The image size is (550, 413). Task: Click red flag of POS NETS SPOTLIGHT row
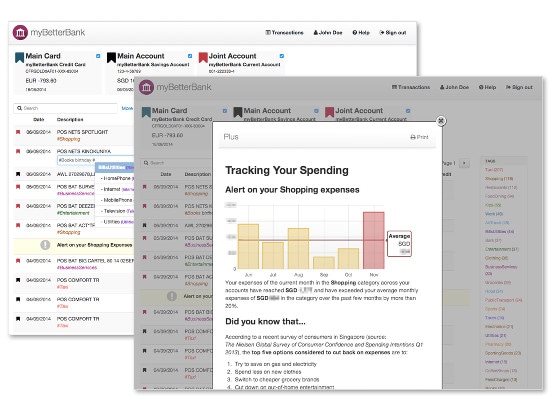18,132
